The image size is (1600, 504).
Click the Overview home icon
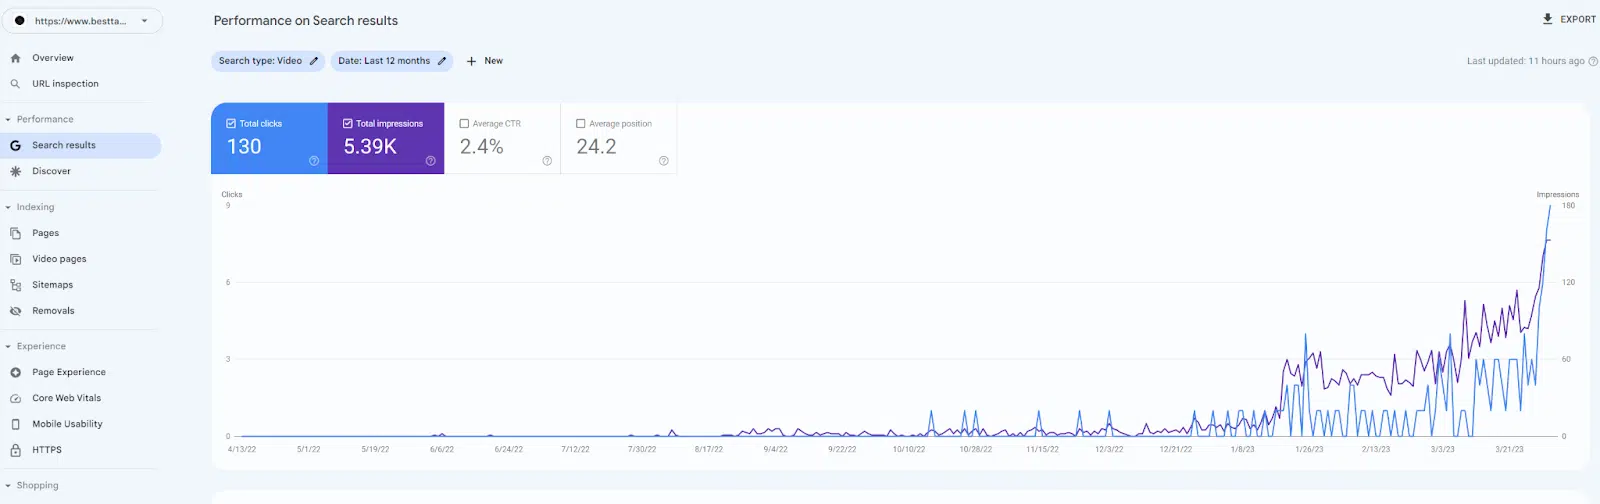point(15,58)
